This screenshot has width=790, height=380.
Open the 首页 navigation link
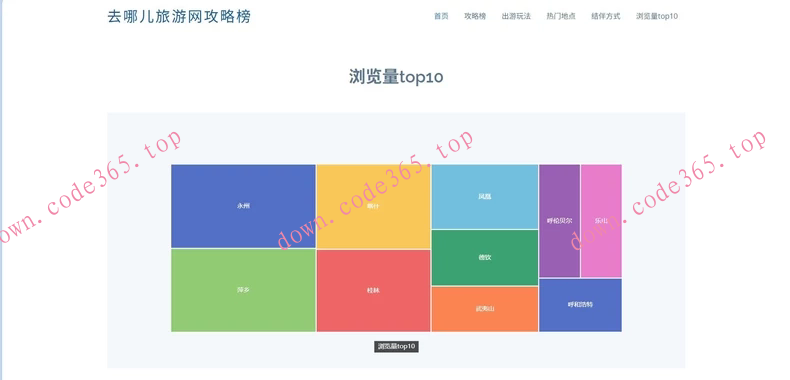441,16
